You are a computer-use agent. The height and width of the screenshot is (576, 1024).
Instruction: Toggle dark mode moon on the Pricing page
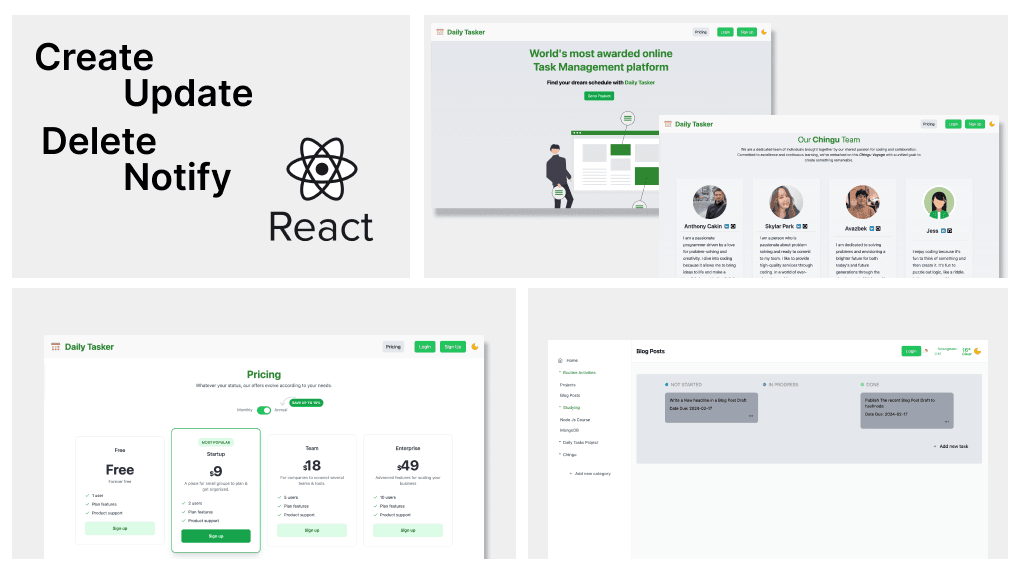click(x=475, y=347)
